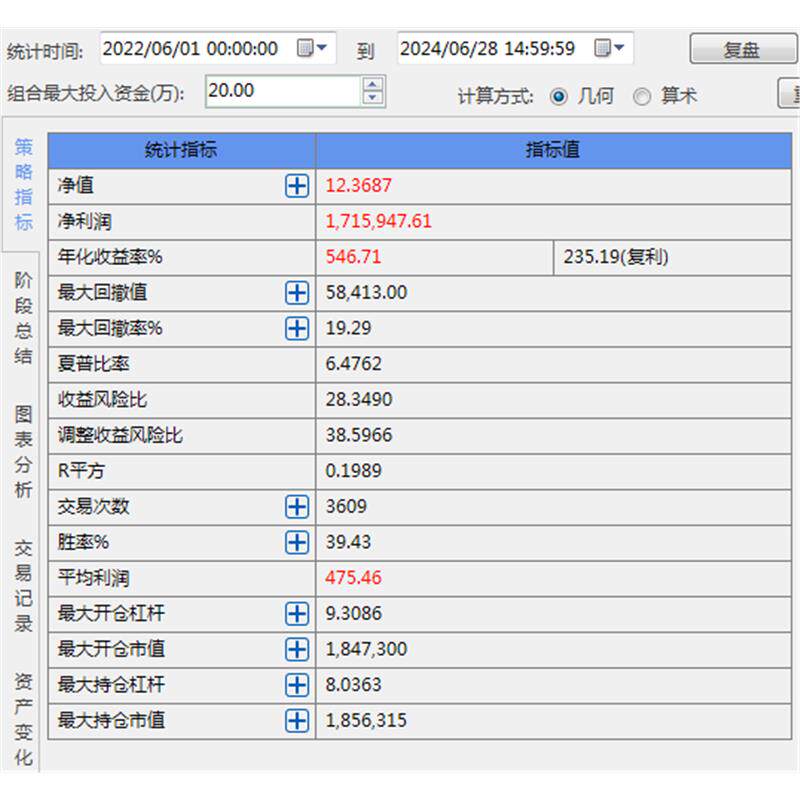The width and height of the screenshot is (800, 800).
Task: Select the 8.0363 leverage value
Action: 554,685
